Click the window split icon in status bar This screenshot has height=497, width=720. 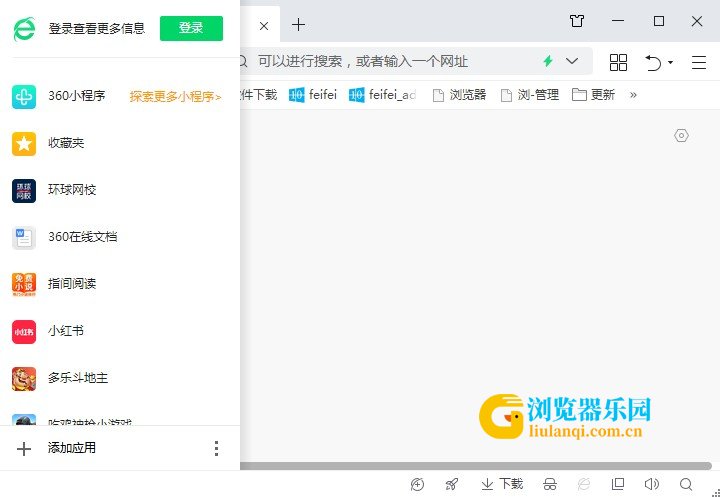(x=618, y=484)
